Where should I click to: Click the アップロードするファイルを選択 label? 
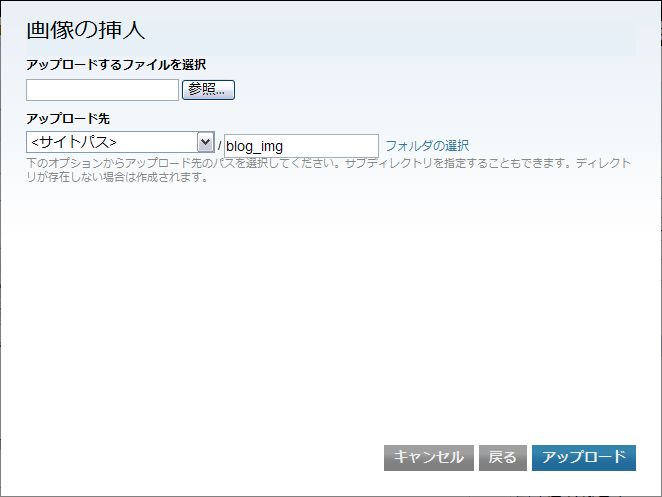click(x=116, y=65)
